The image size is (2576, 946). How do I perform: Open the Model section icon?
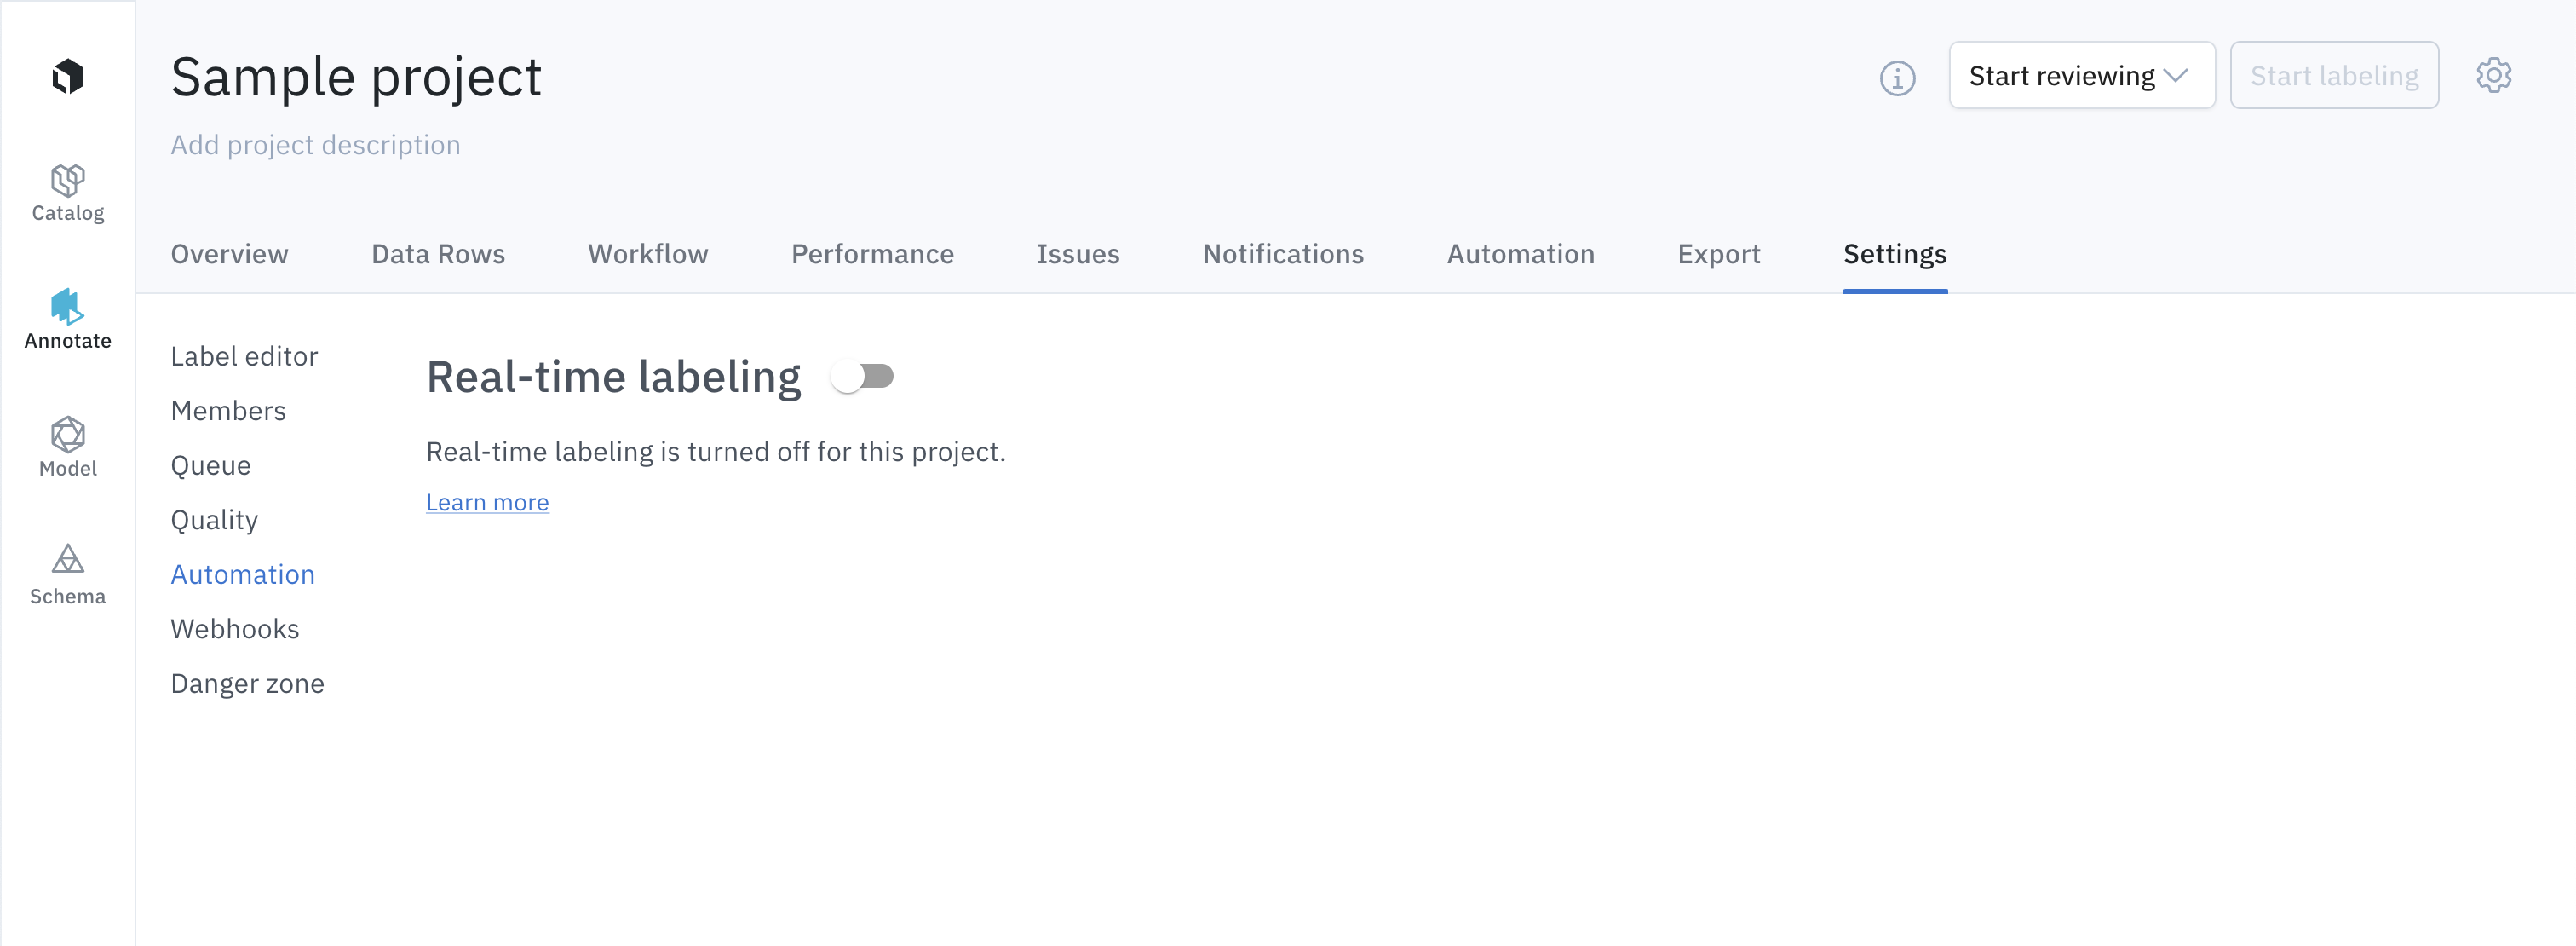point(68,435)
